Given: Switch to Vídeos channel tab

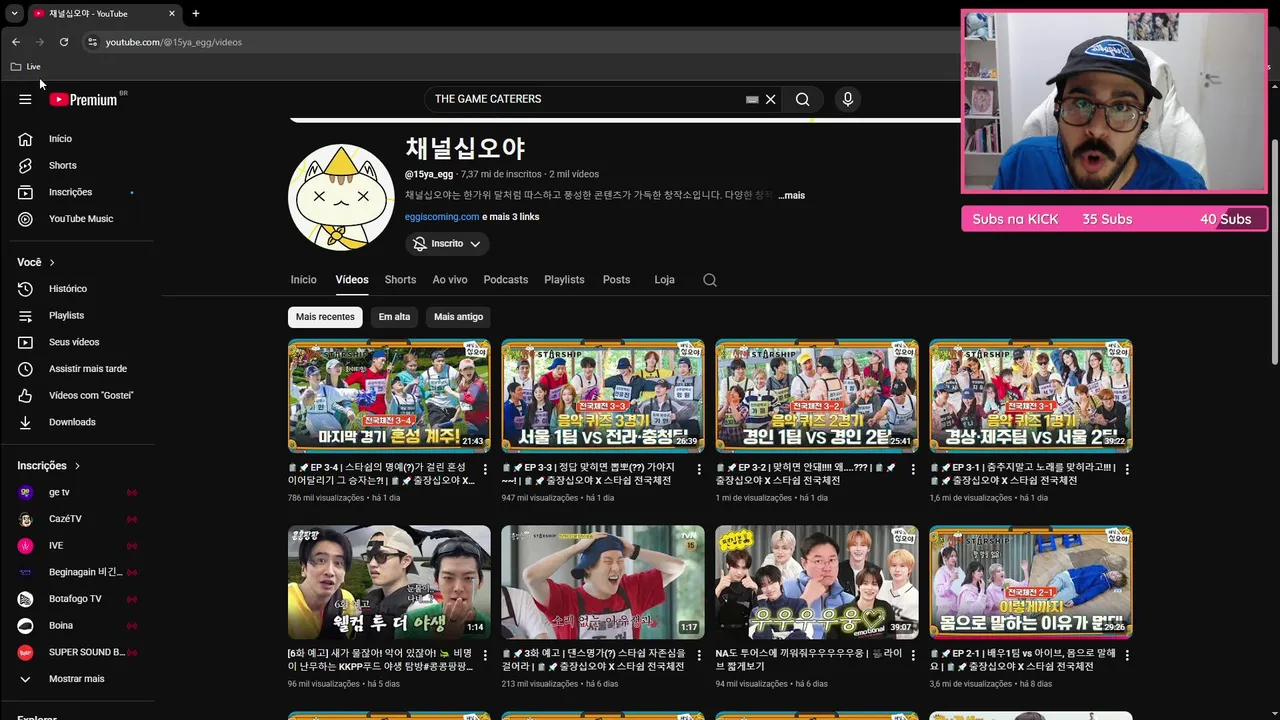Looking at the screenshot, I should coord(352,280).
